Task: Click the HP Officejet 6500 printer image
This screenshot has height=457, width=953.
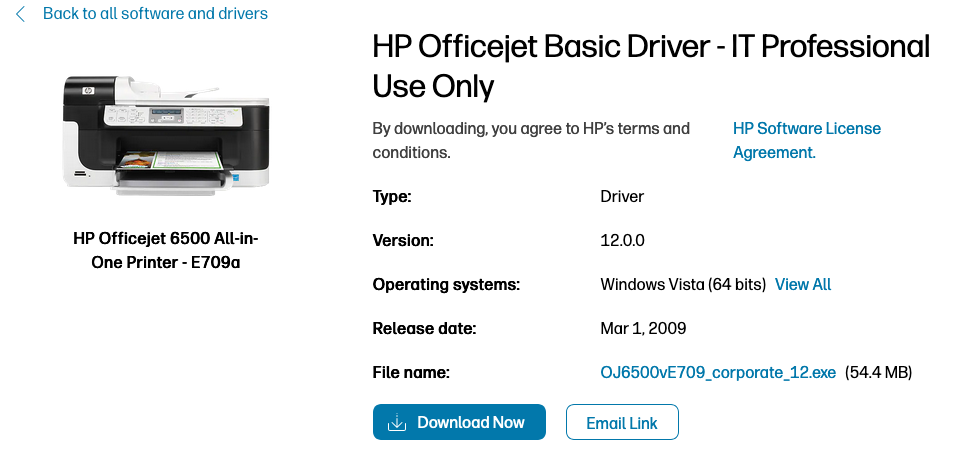Action: 166,131
